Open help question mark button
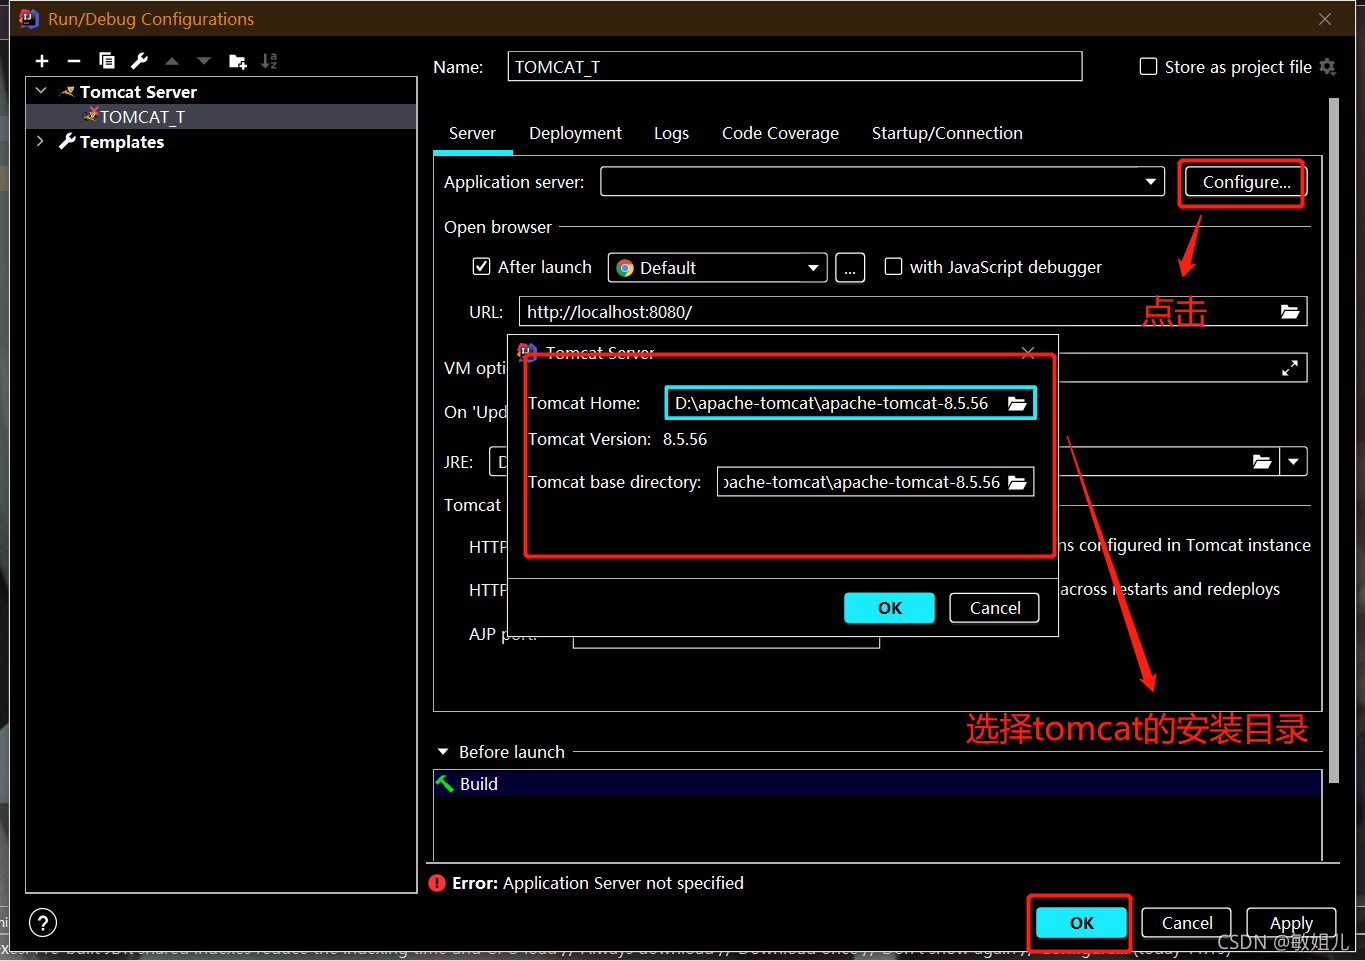 (x=43, y=922)
